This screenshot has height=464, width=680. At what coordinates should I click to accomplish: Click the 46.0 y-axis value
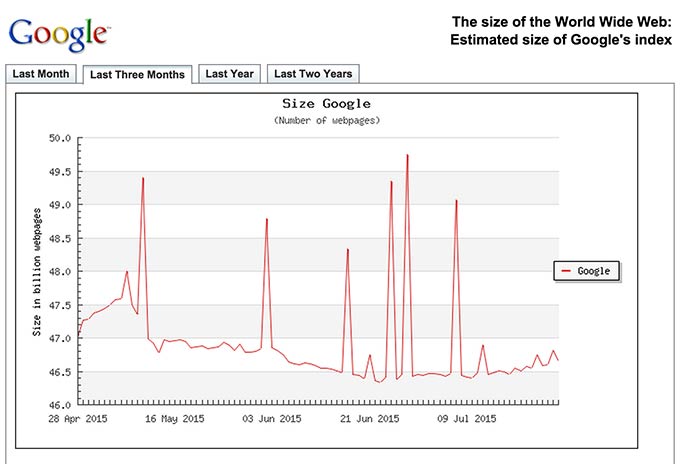click(60, 405)
